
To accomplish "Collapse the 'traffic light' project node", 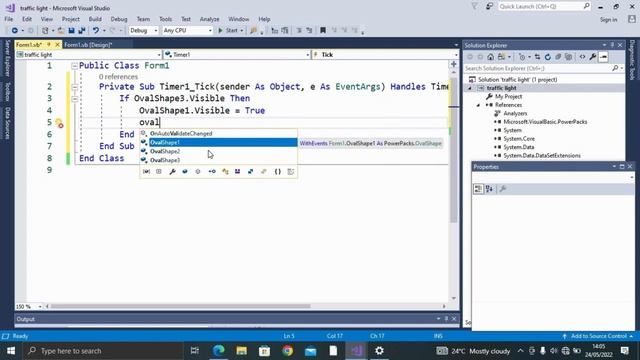I will pos(469,88).
